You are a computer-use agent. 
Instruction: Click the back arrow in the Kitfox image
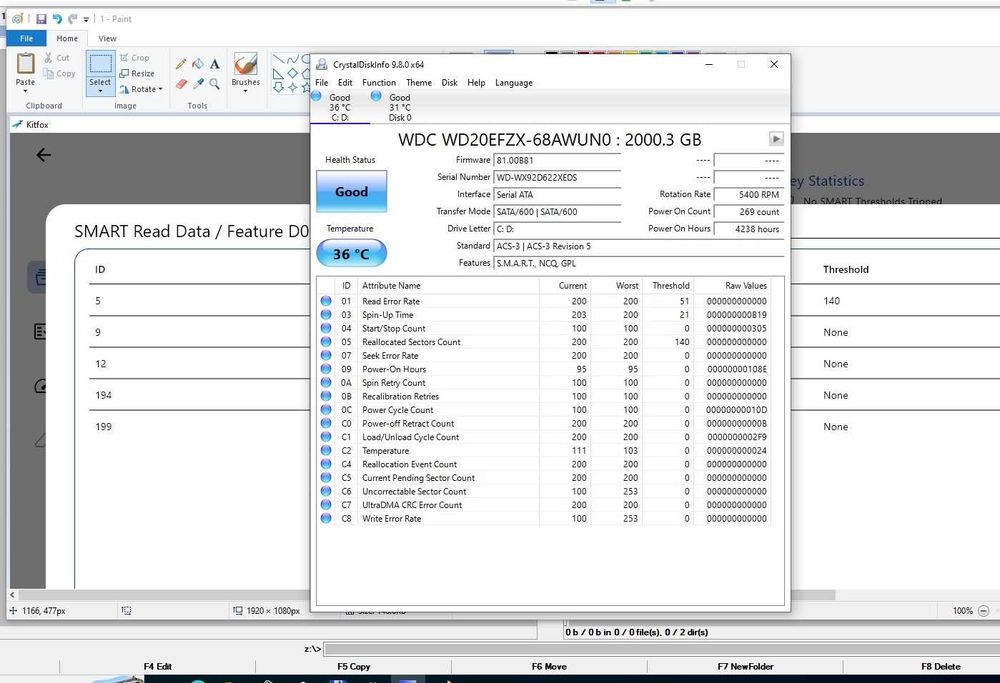43,155
